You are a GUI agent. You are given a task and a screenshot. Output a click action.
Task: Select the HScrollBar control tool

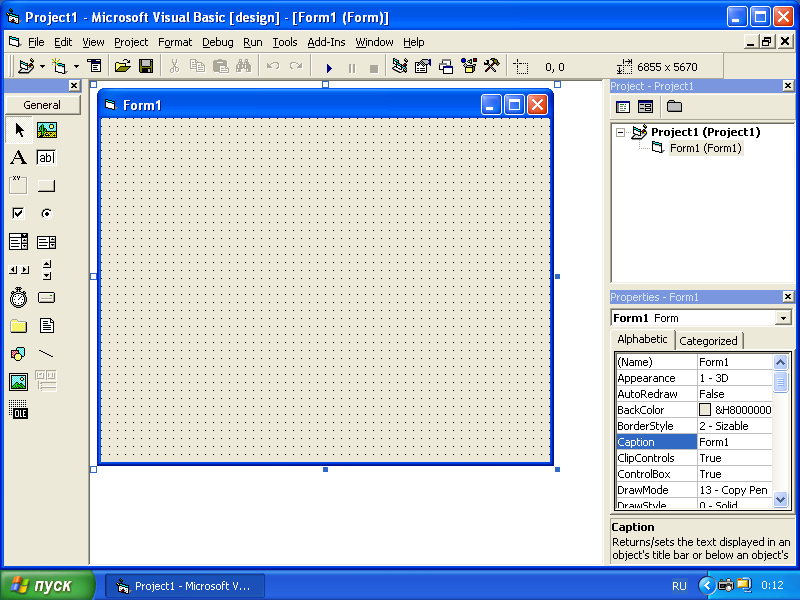[19, 270]
